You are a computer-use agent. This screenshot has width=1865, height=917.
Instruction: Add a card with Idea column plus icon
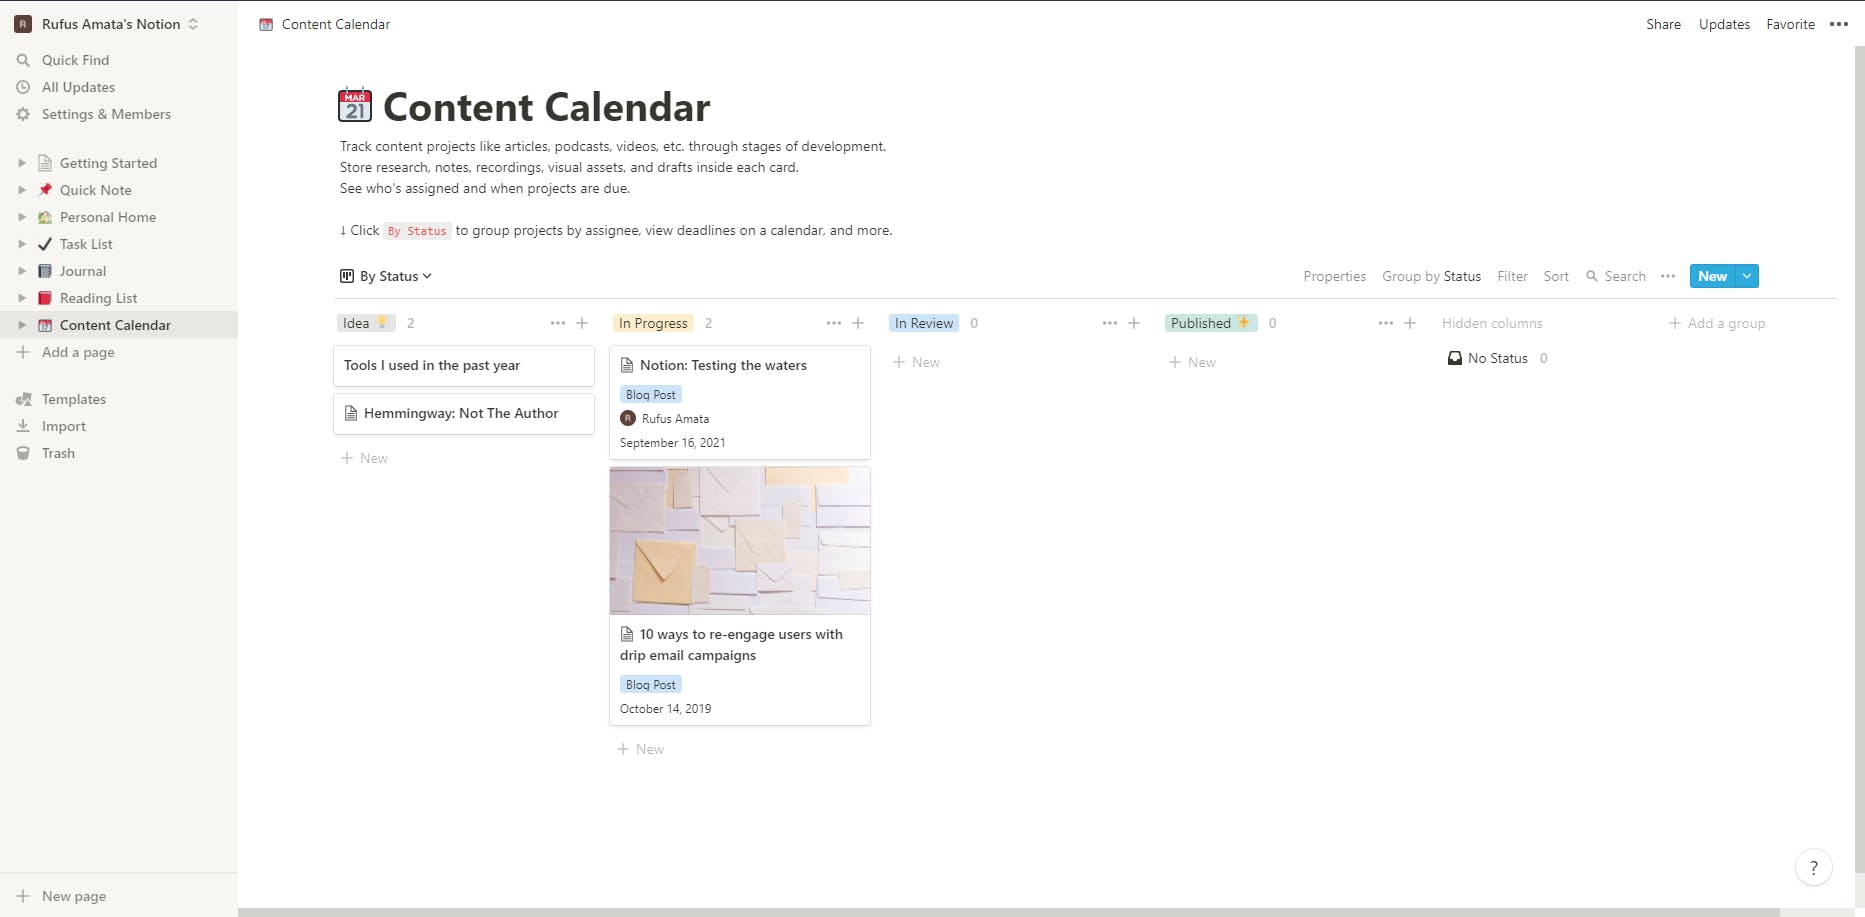(x=582, y=323)
